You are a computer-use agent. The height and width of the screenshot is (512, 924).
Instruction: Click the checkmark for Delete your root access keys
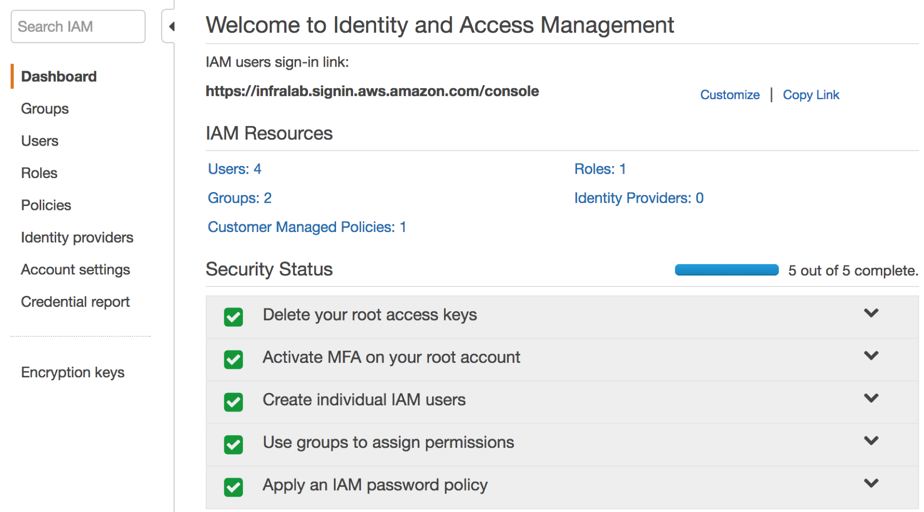[x=233, y=317]
